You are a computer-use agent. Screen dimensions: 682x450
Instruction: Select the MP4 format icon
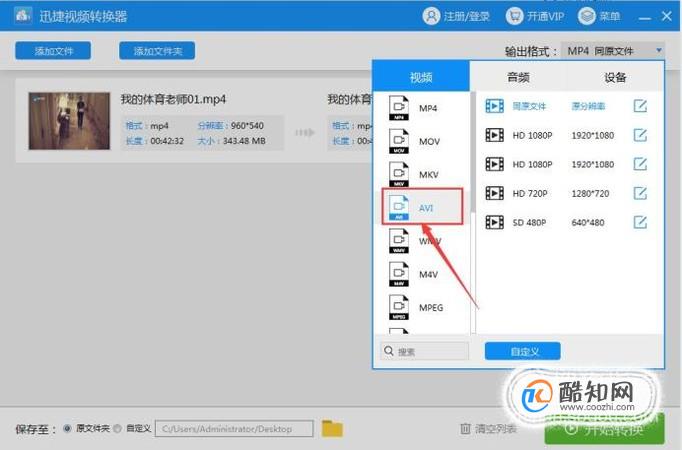(x=399, y=108)
